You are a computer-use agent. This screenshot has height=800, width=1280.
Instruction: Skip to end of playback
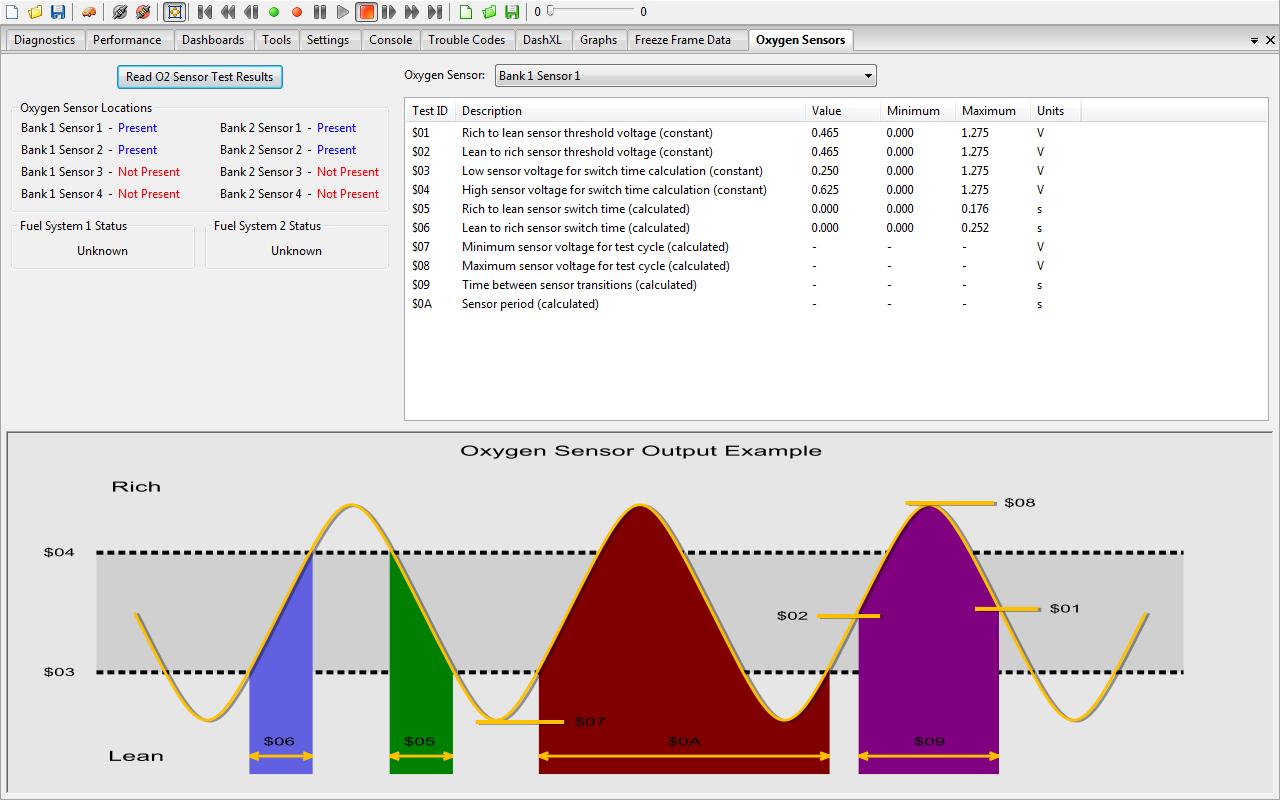tap(435, 12)
